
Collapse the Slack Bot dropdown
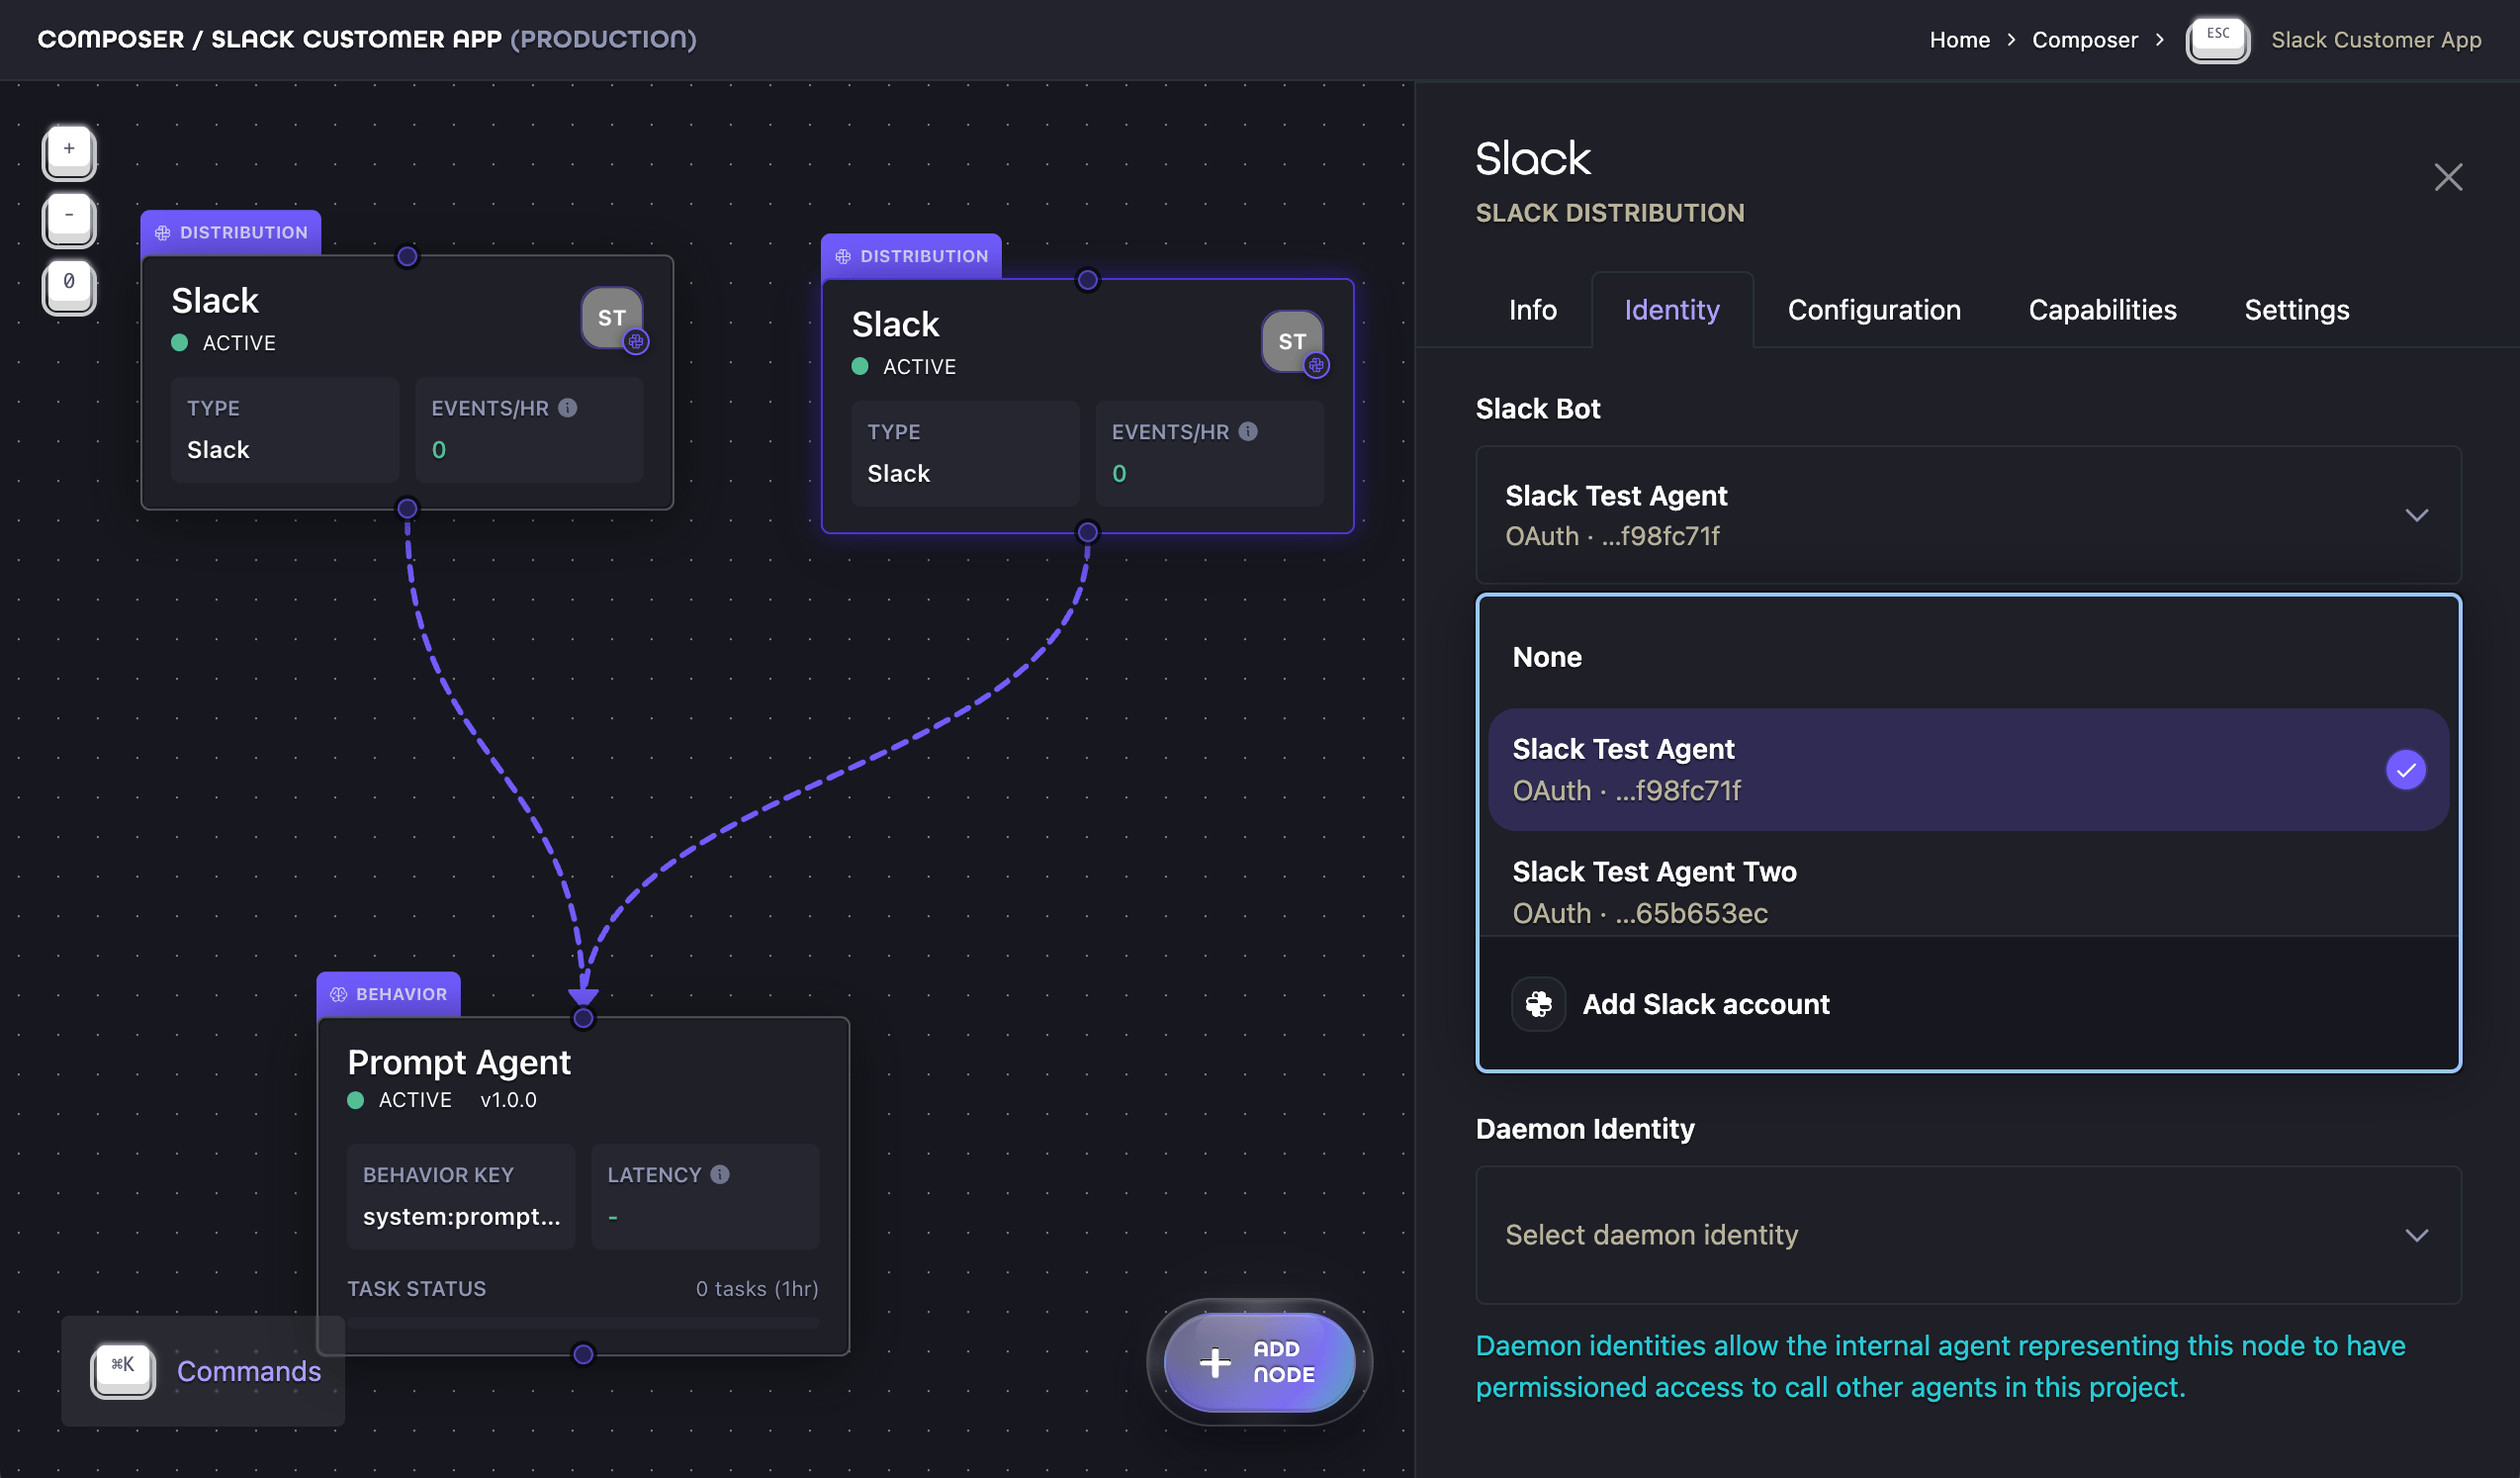tap(1968, 515)
